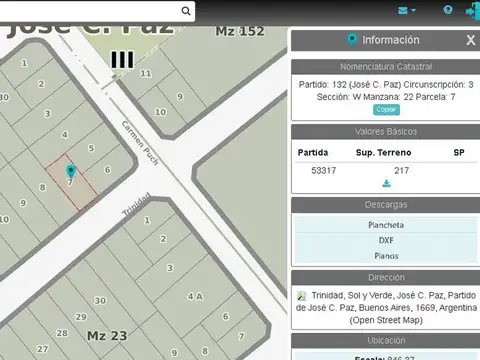The width and height of the screenshot is (480, 360).
Task: Click the Nomenclatura Catastral header
Action: point(386,67)
